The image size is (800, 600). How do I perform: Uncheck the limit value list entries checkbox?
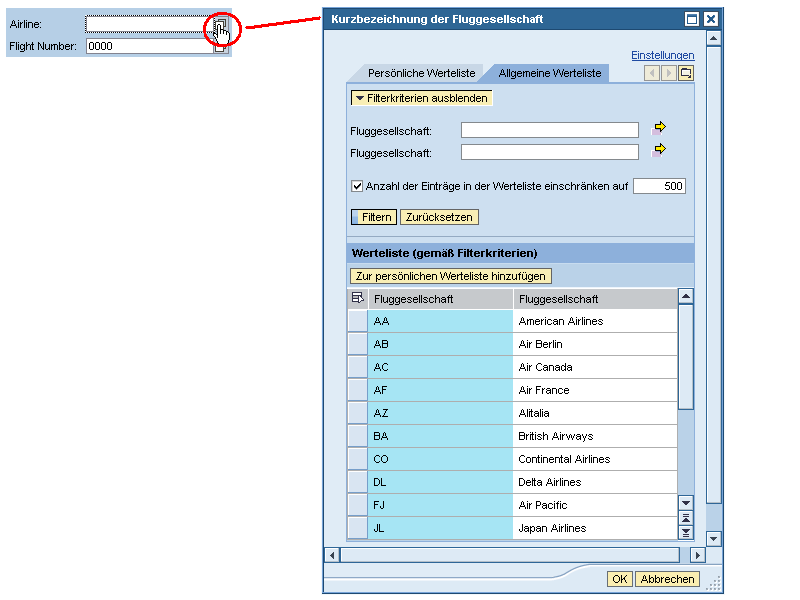click(357, 186)
